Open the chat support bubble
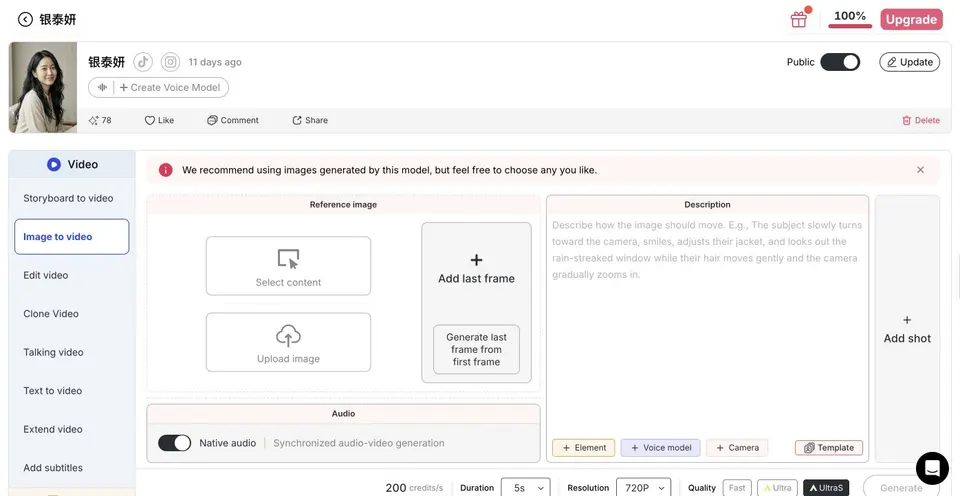 pos(932,468)
